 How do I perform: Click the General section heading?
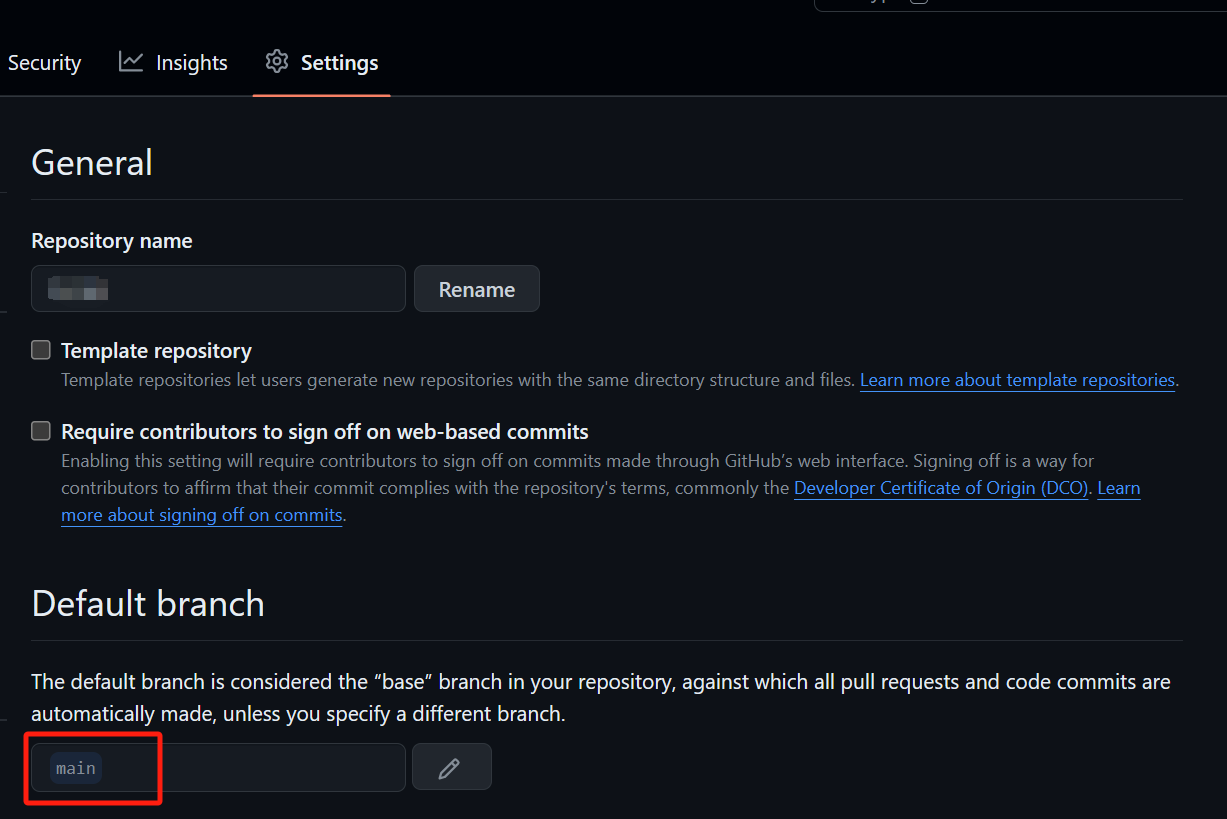pos(92,163)
